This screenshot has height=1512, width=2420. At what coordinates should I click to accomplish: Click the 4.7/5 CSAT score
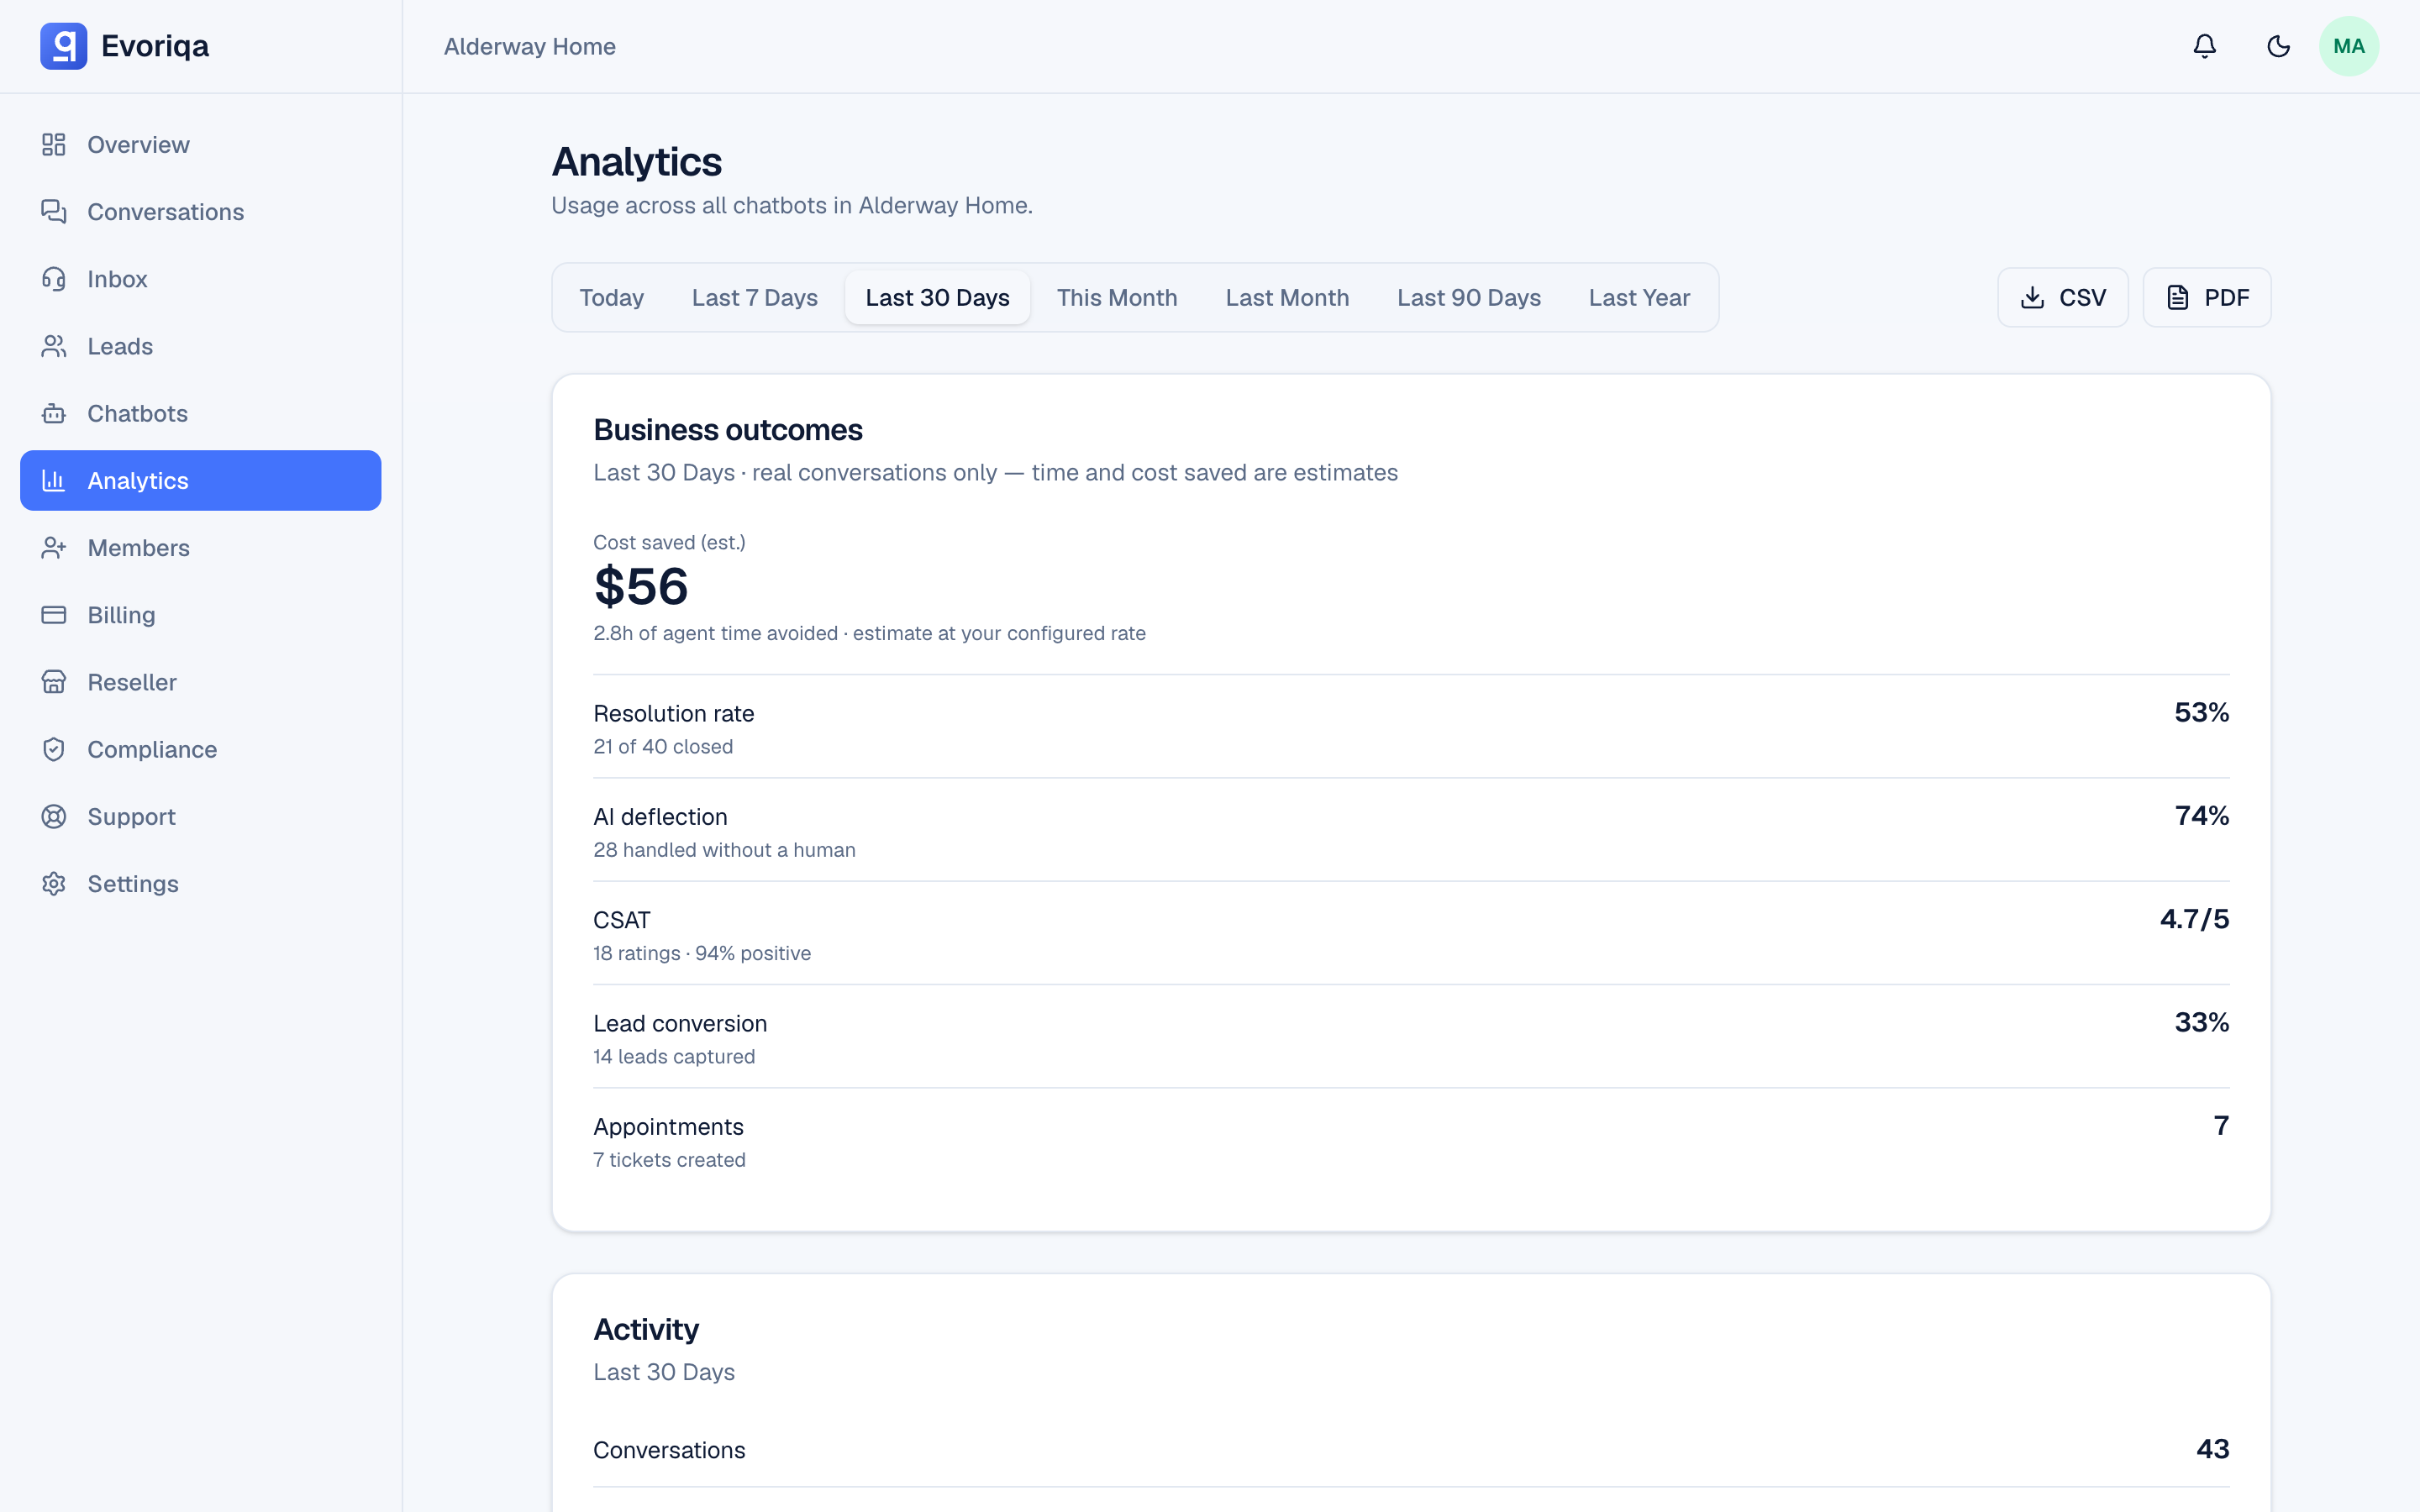click(x=2194, y=918)
